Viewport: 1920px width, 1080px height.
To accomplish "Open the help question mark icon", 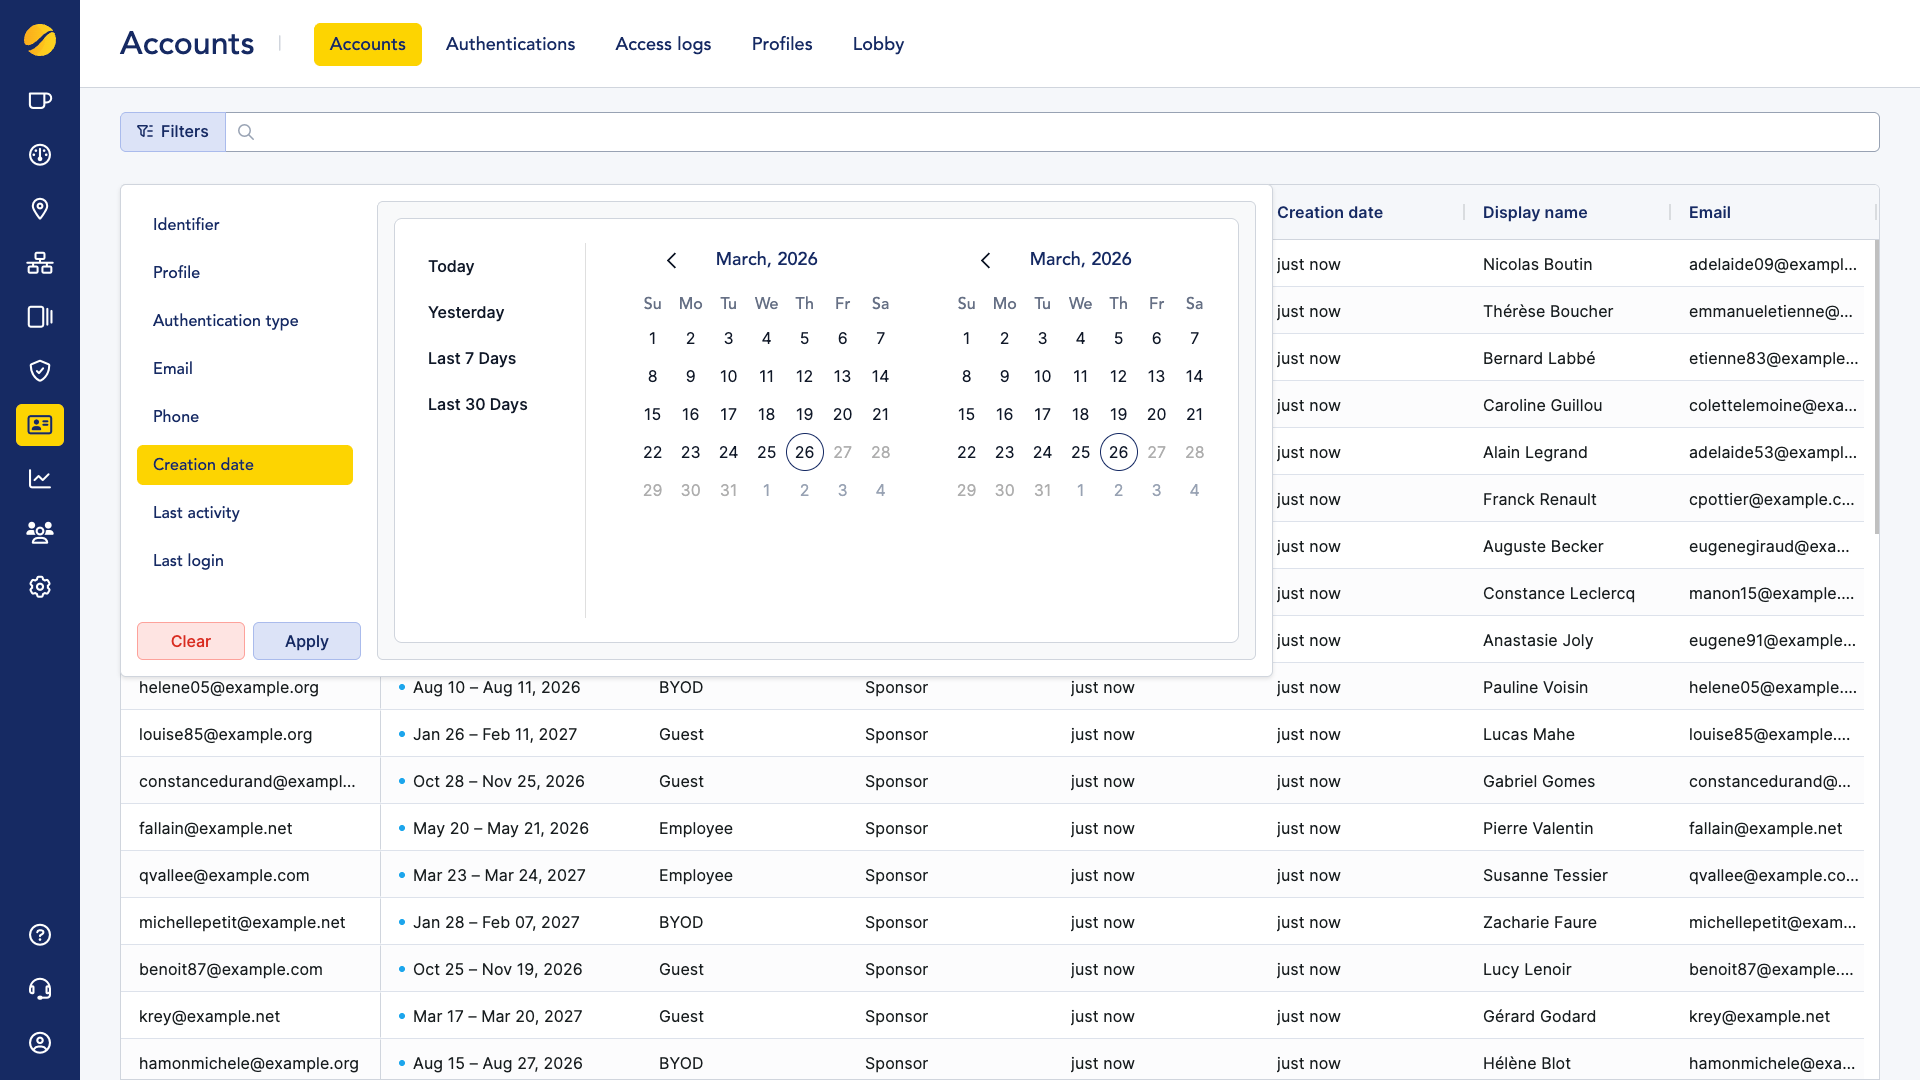I will pos(40,935).
